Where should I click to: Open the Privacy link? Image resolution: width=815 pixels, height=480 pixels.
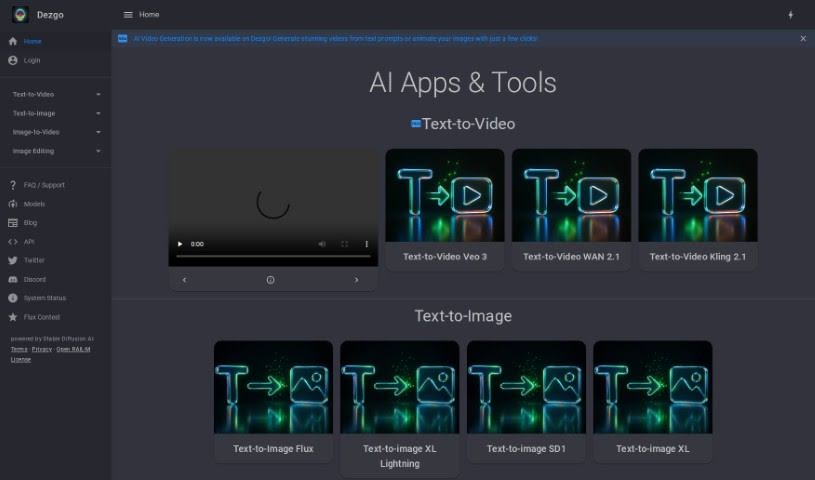42,349
